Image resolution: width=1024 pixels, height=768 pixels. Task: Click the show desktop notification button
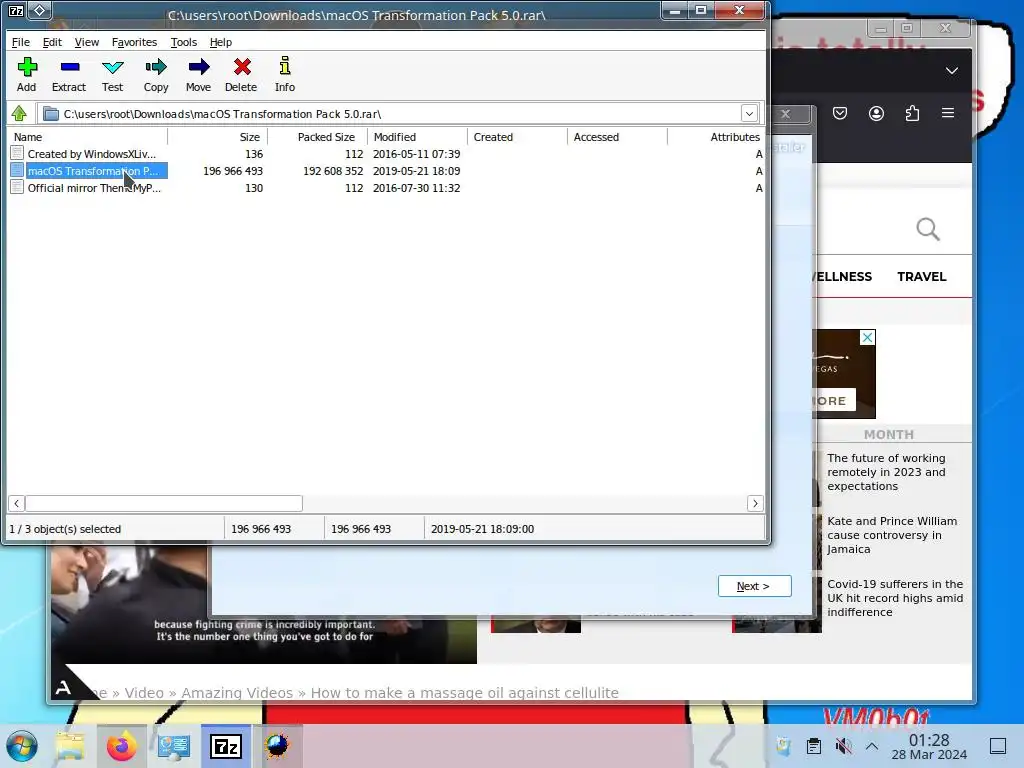point(998,746)
